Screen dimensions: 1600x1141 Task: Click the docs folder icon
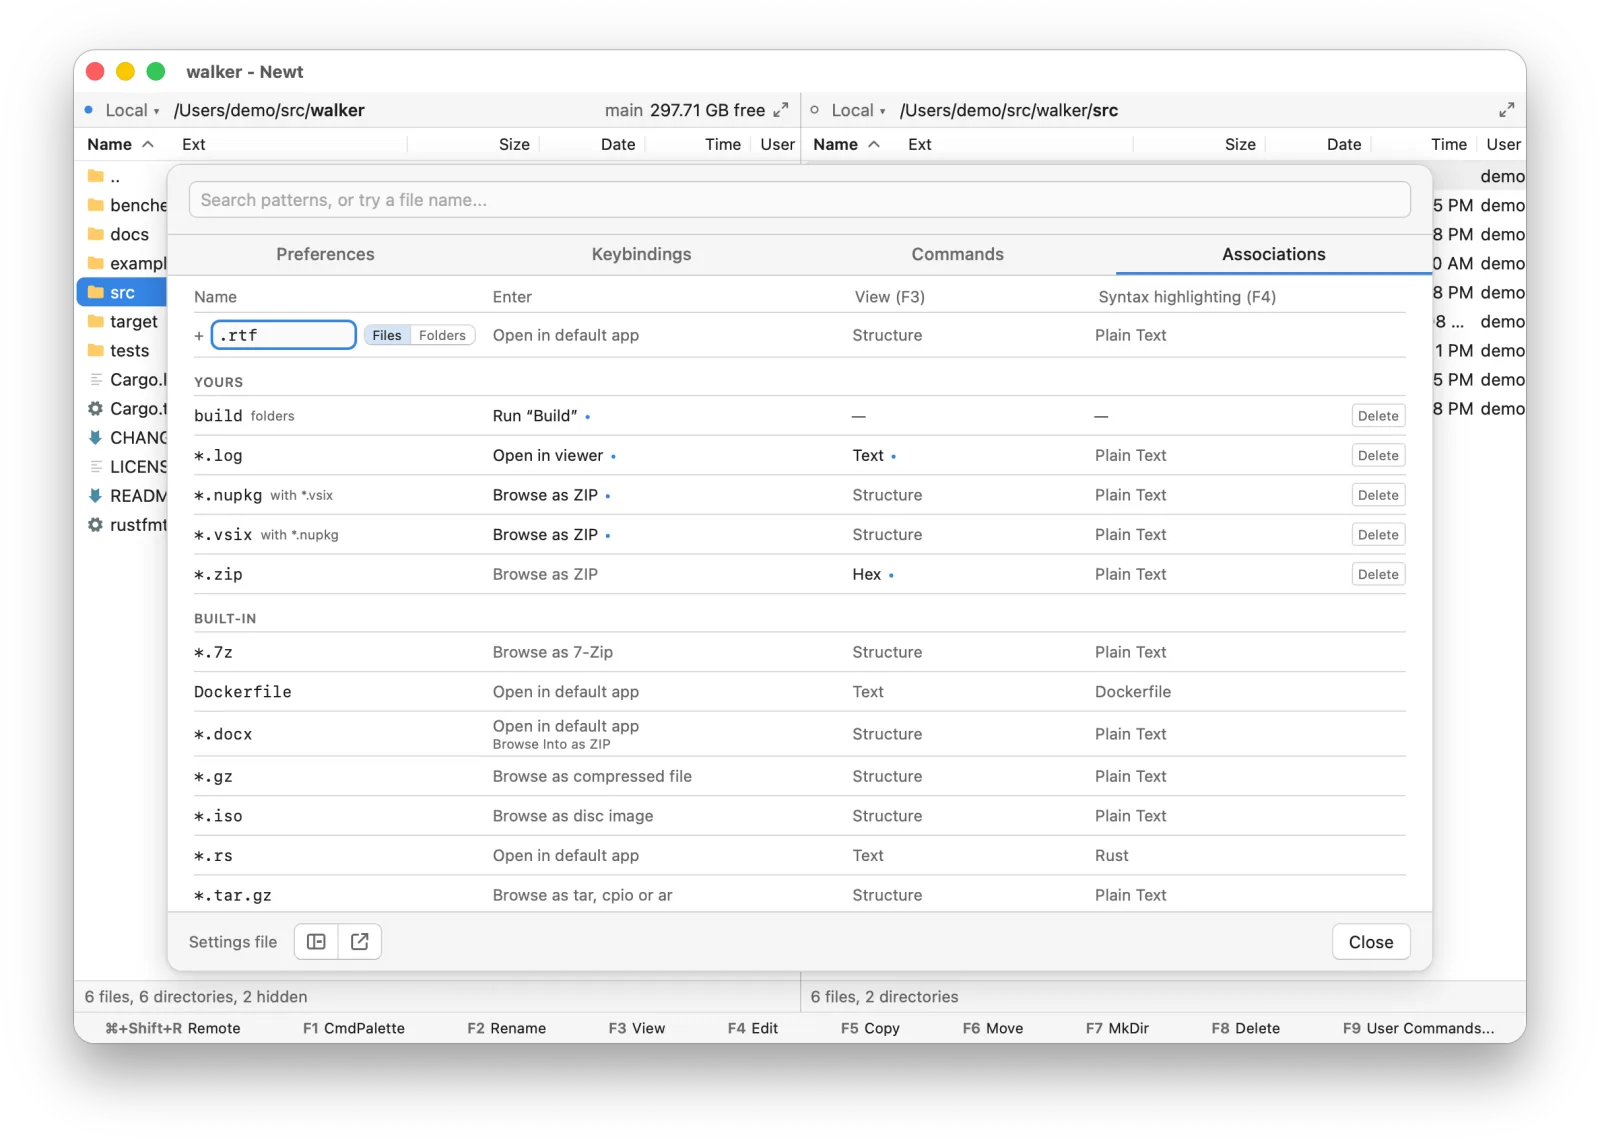pos(96,234)
